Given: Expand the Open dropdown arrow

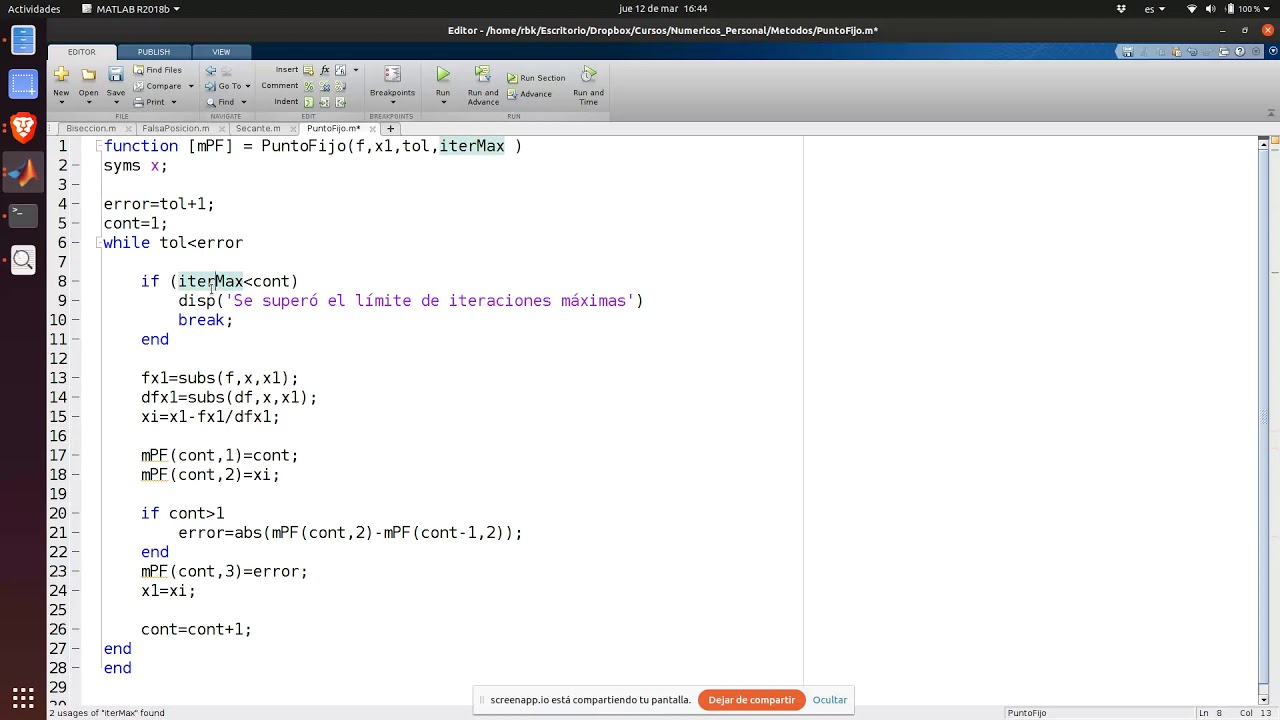Looking at the screenshot, I should click(89, 103).
